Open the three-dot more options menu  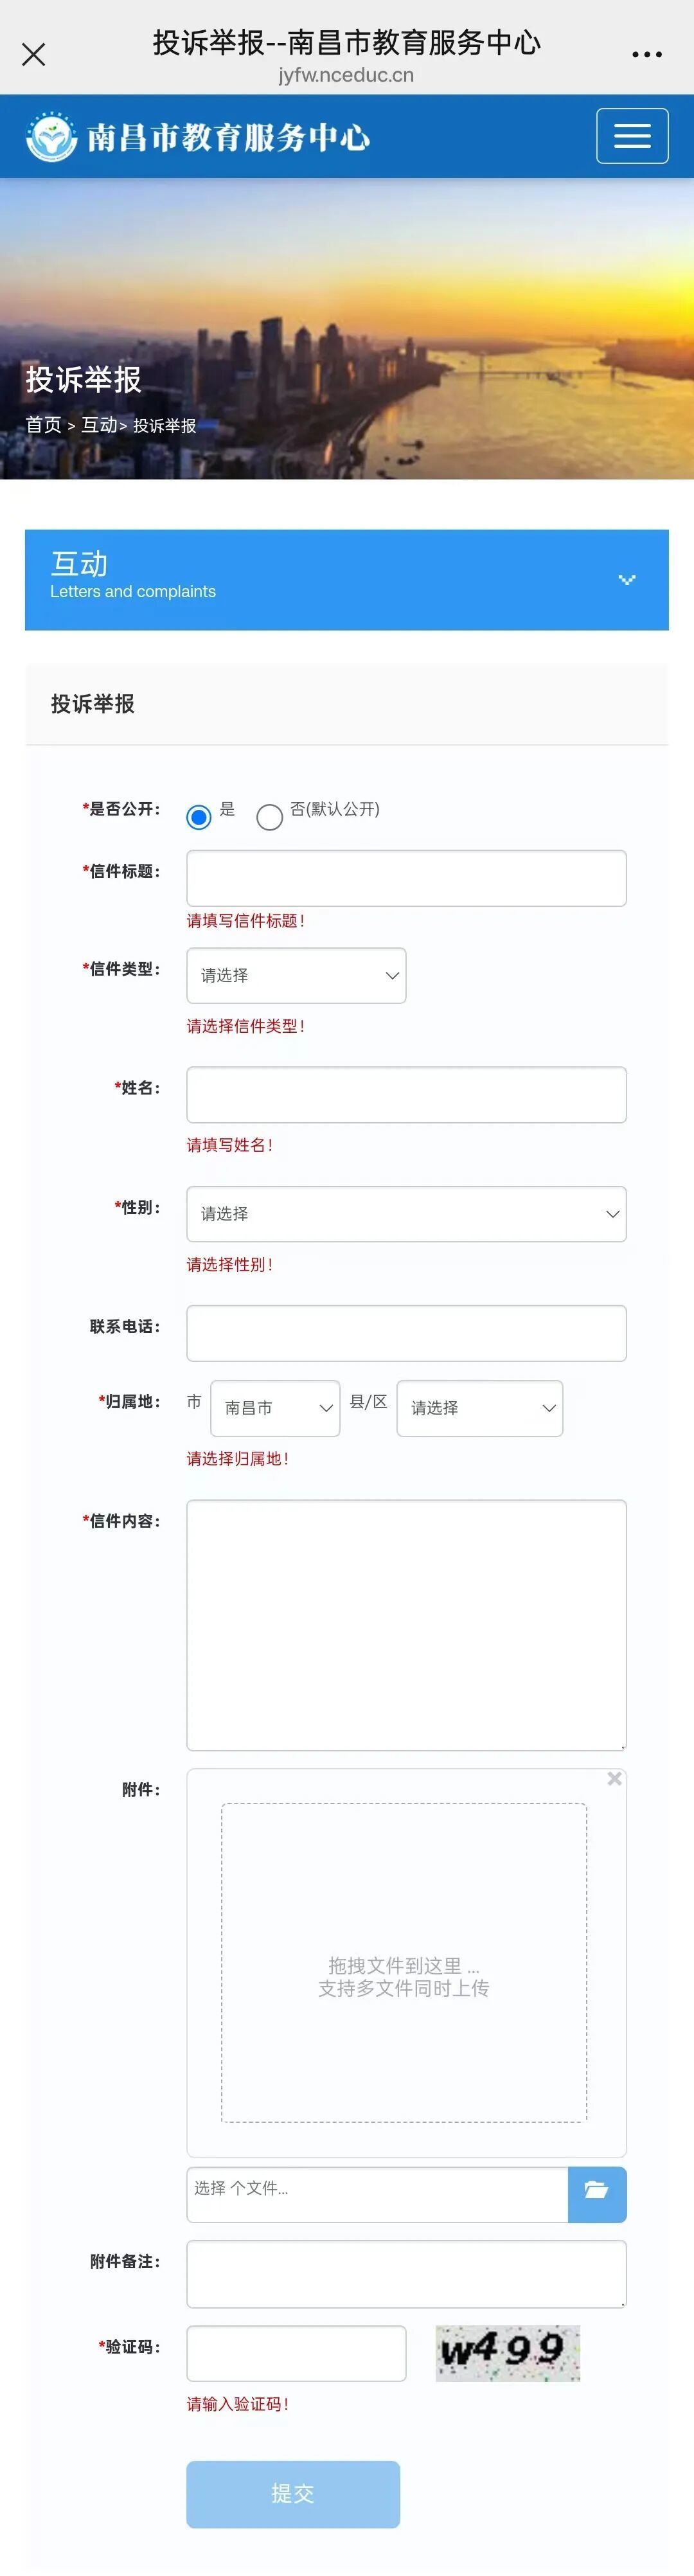647,55
